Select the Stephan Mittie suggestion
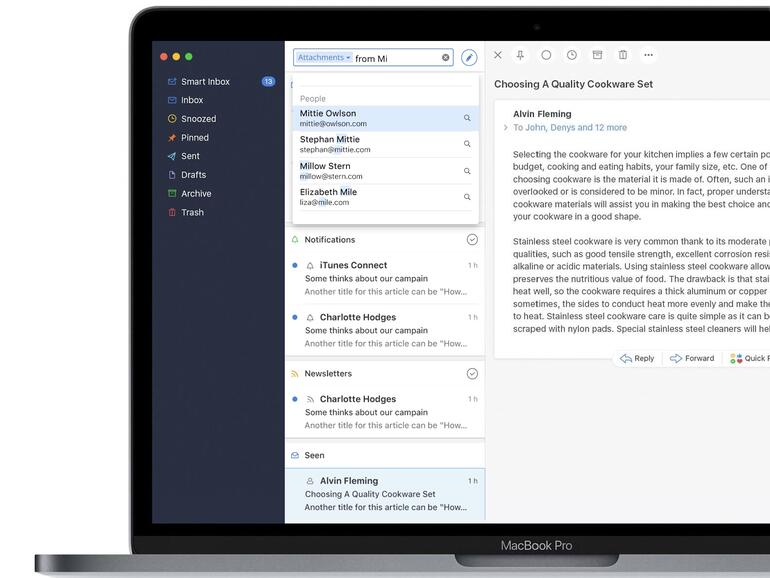This screenshot has width=770, height=578. 385,144
